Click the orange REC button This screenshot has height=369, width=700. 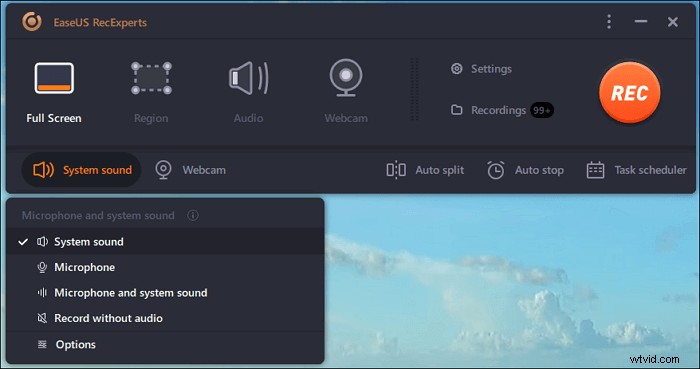[629, 92]
